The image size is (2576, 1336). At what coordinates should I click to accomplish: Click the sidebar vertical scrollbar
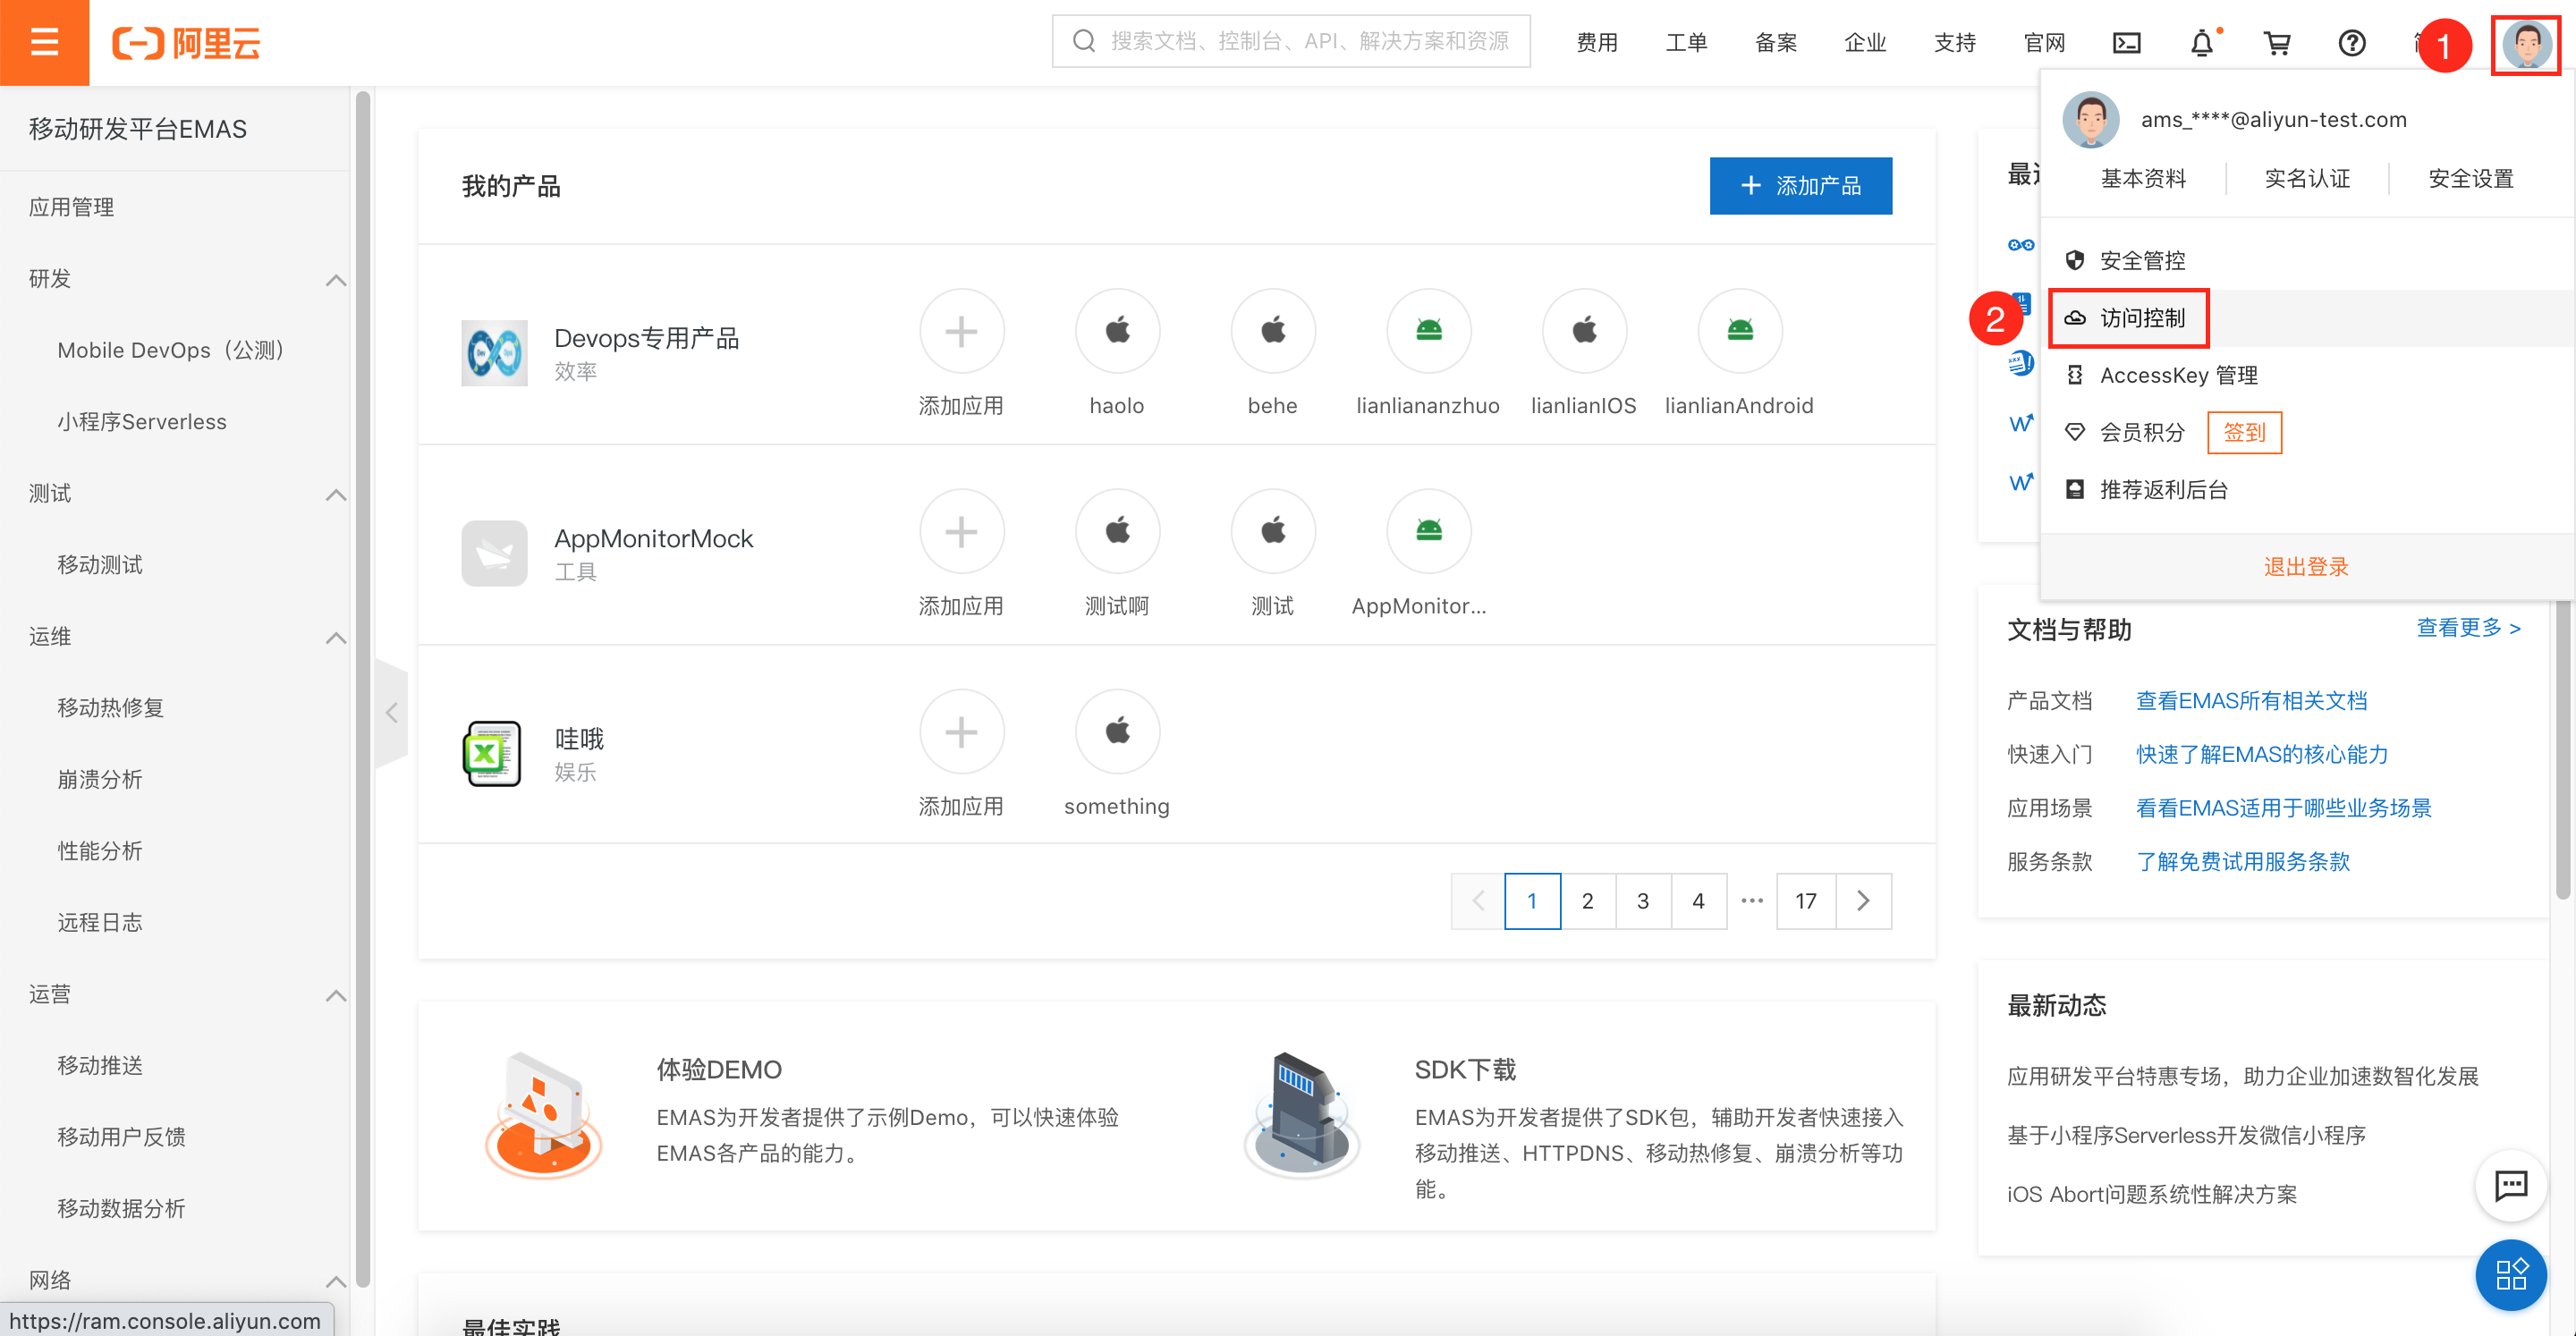(363, 690)
